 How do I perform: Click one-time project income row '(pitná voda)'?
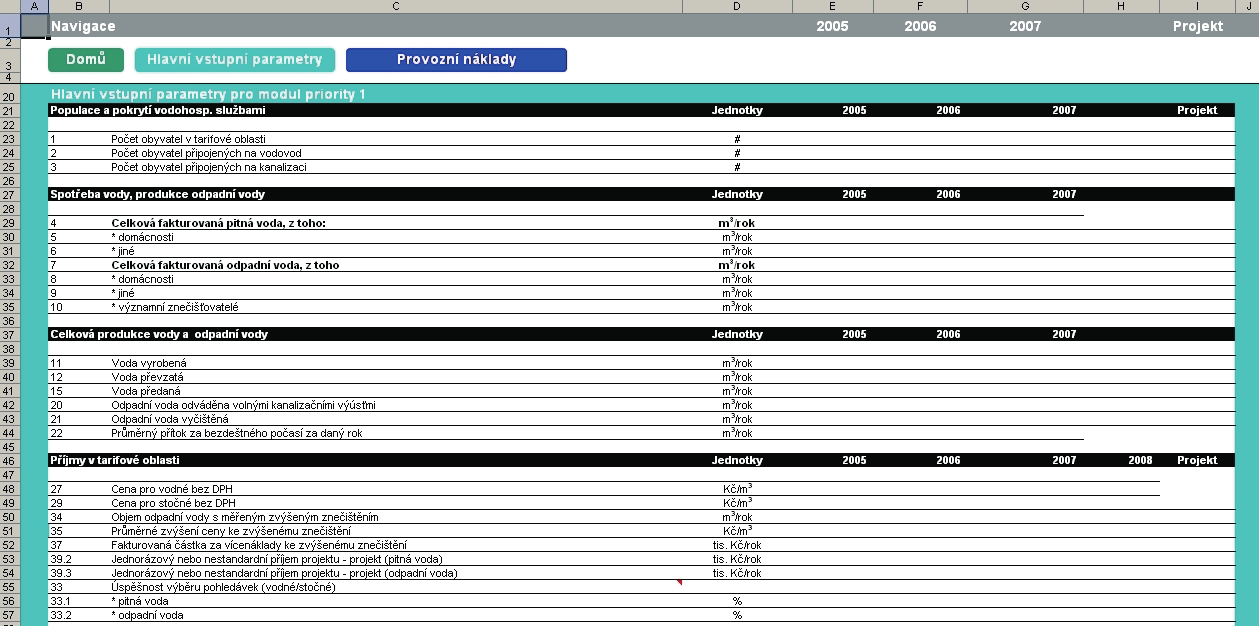click(277, 559)
